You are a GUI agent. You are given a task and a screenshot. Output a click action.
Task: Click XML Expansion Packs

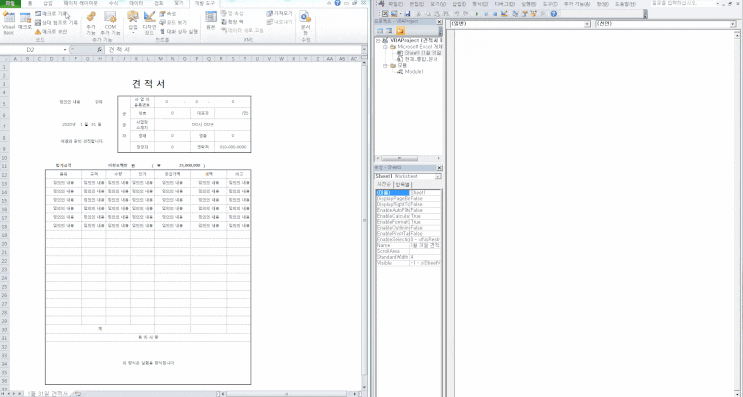click(232, 22)
